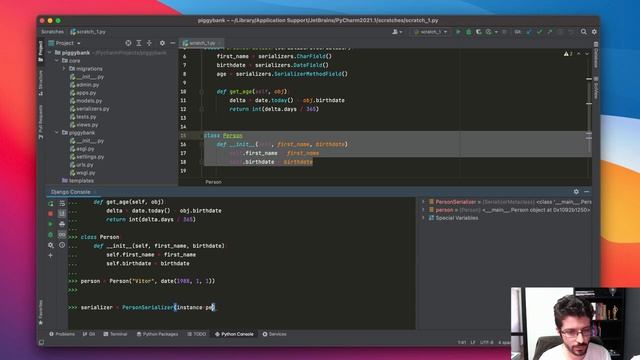Click Scratches breadcrumb in navigation bar

pos(52,31)
